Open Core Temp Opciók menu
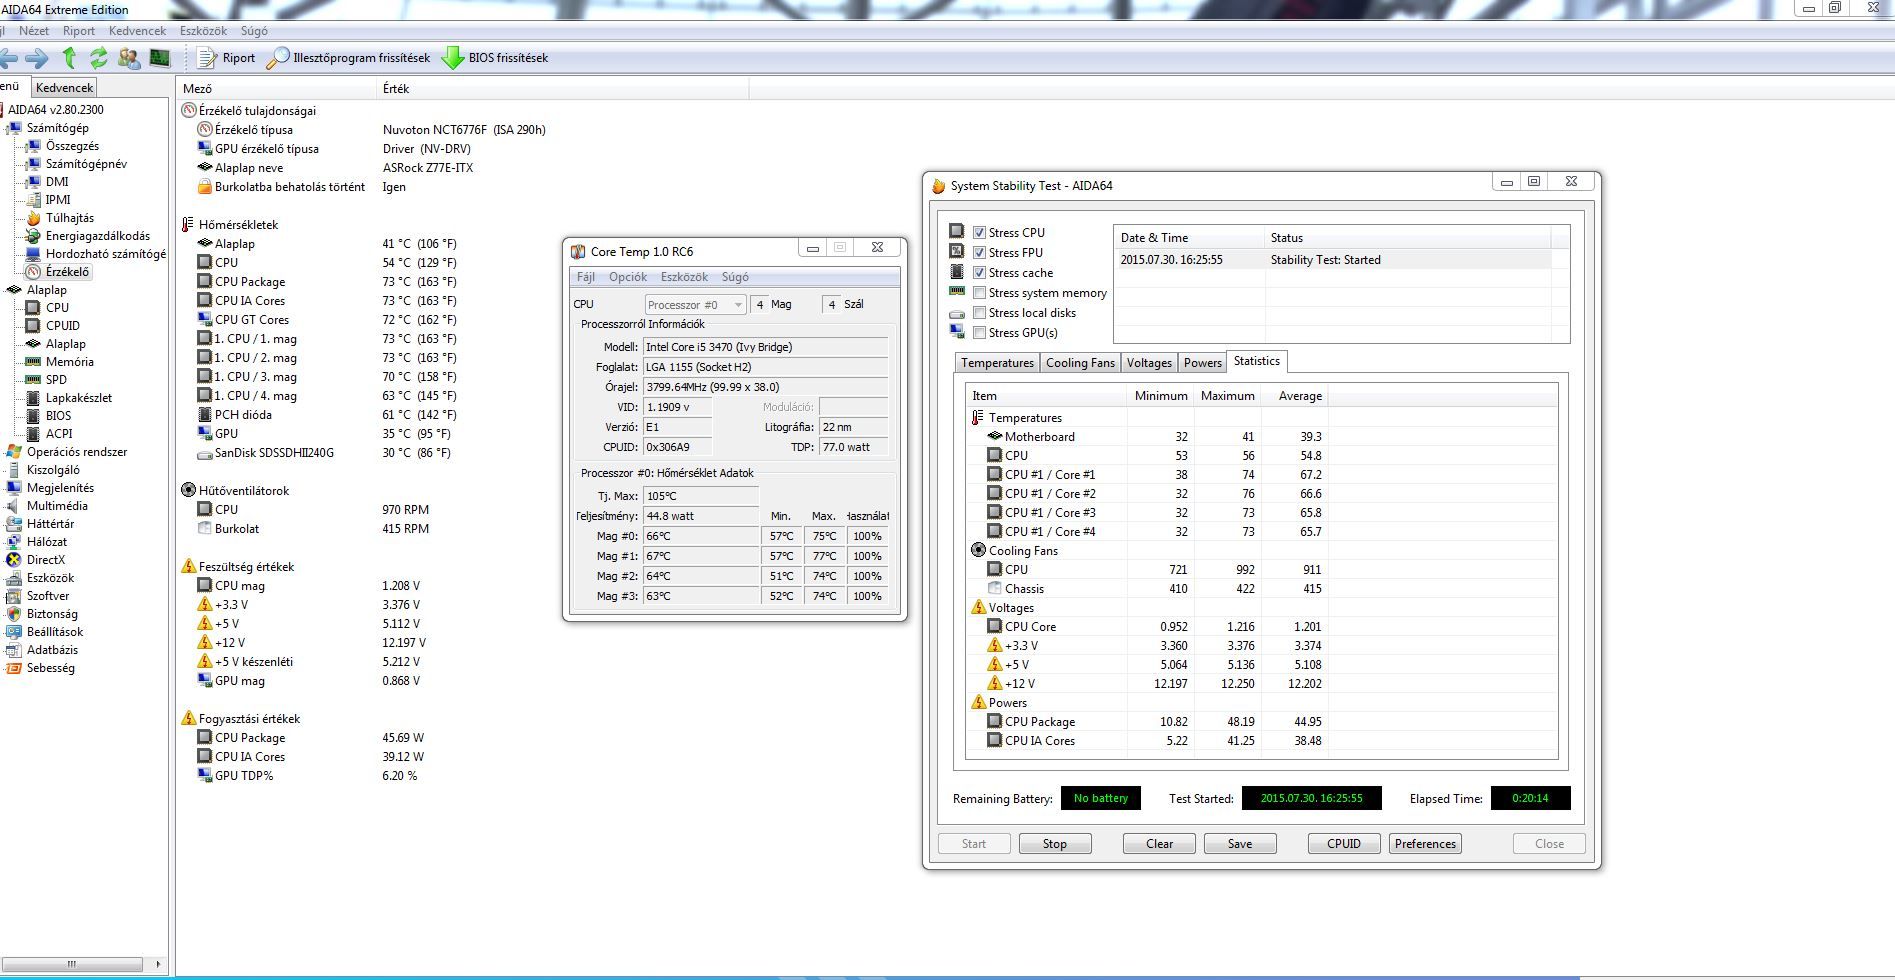Image resolution: width=1895 pixels, height=980 pixels. tap(628, 277)
